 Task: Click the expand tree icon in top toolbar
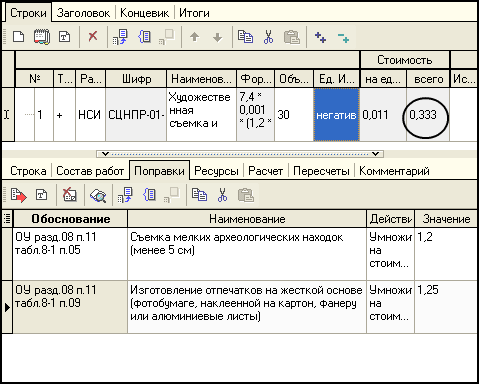point(120,37)
